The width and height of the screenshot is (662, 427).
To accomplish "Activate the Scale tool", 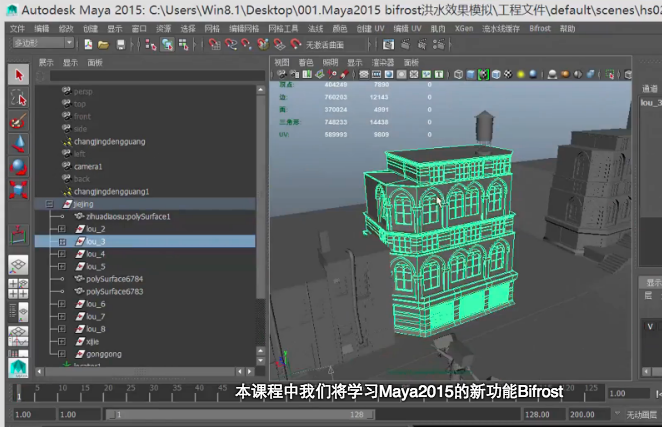I will 18,189.
